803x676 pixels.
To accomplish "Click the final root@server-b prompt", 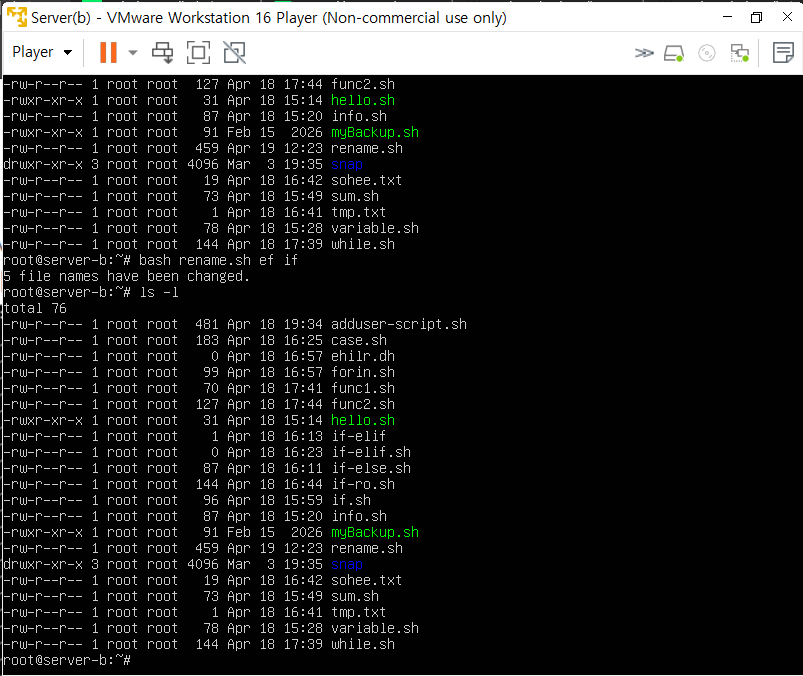I will pyautogui.click(x=67, y=660).
